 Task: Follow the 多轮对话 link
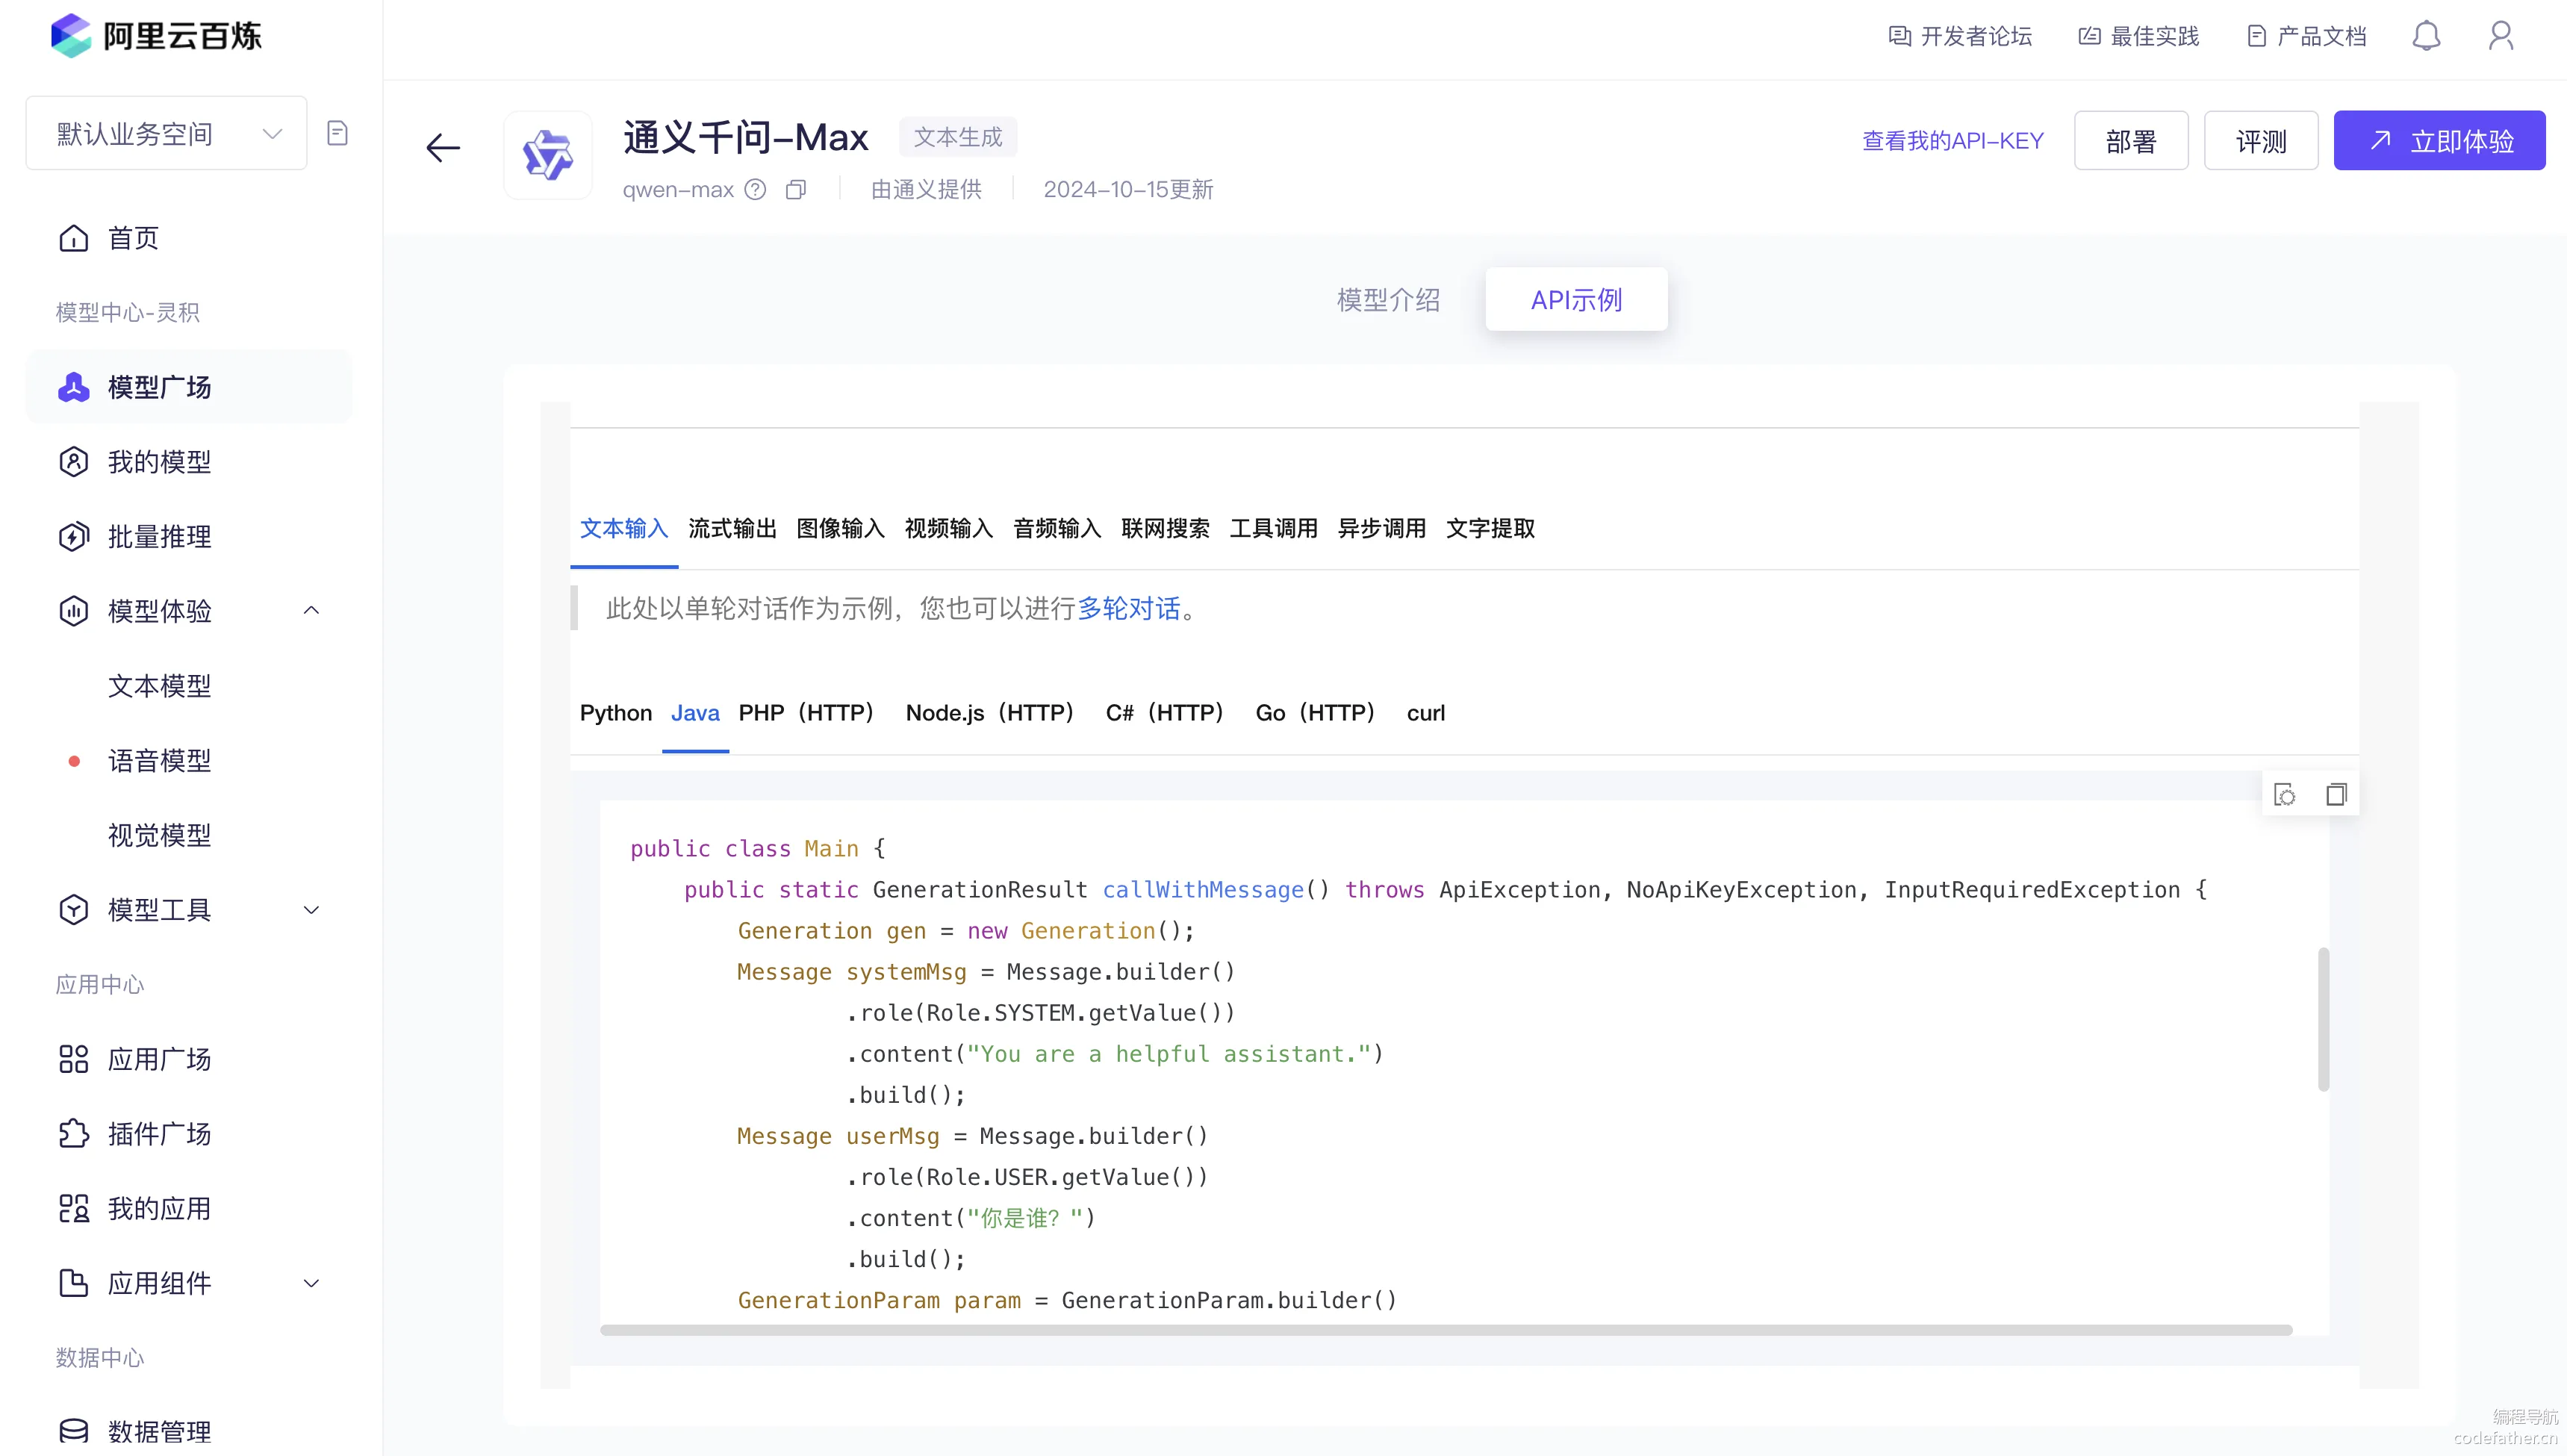pos(1129,608)
